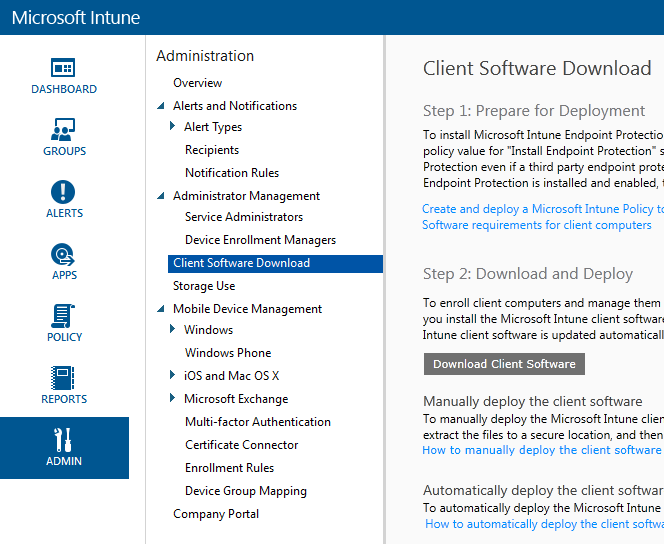The height and width of the screenshot is (544, 664).
Task: Click the DASHBOARD label
Action: pyautogui.click(x=64, y=89)
